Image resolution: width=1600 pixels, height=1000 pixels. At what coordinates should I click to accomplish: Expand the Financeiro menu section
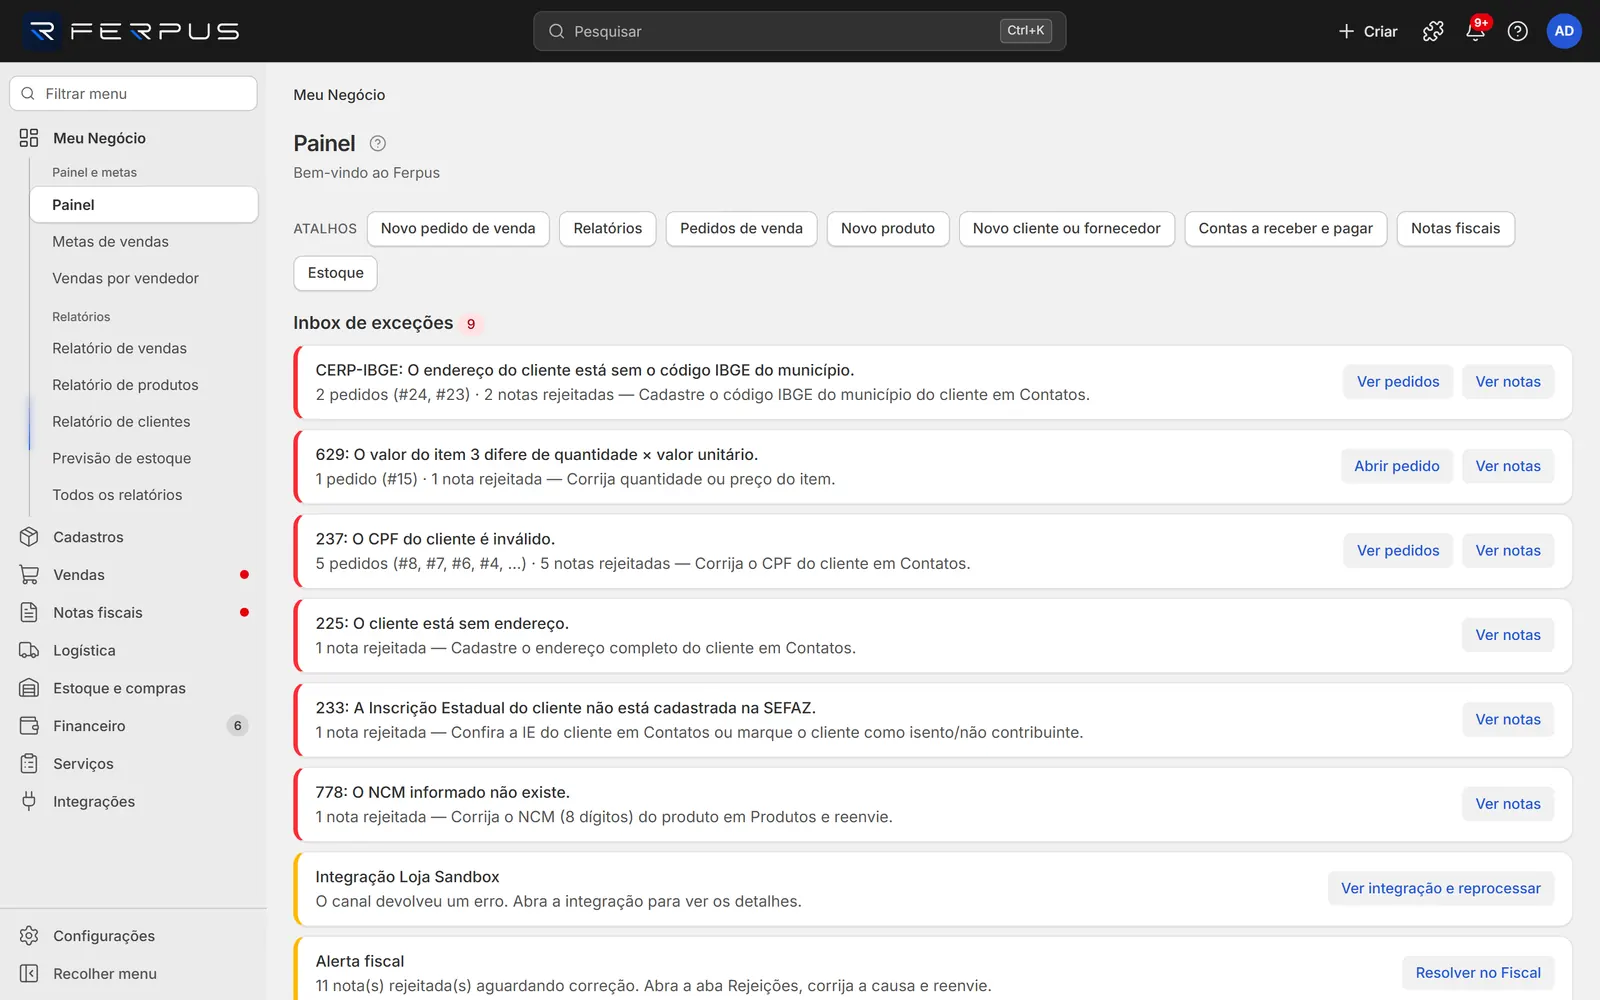point(133,726)
